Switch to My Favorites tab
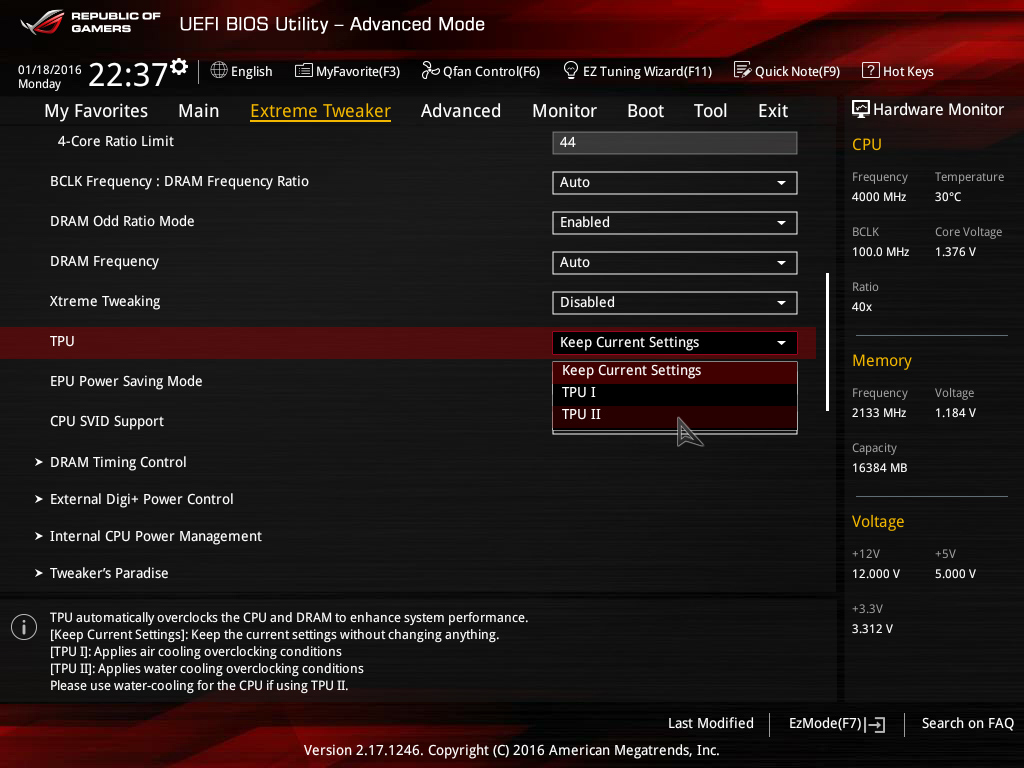This screenshot has width=1024, height=768. pyautogui.click(x=96, y=111)
